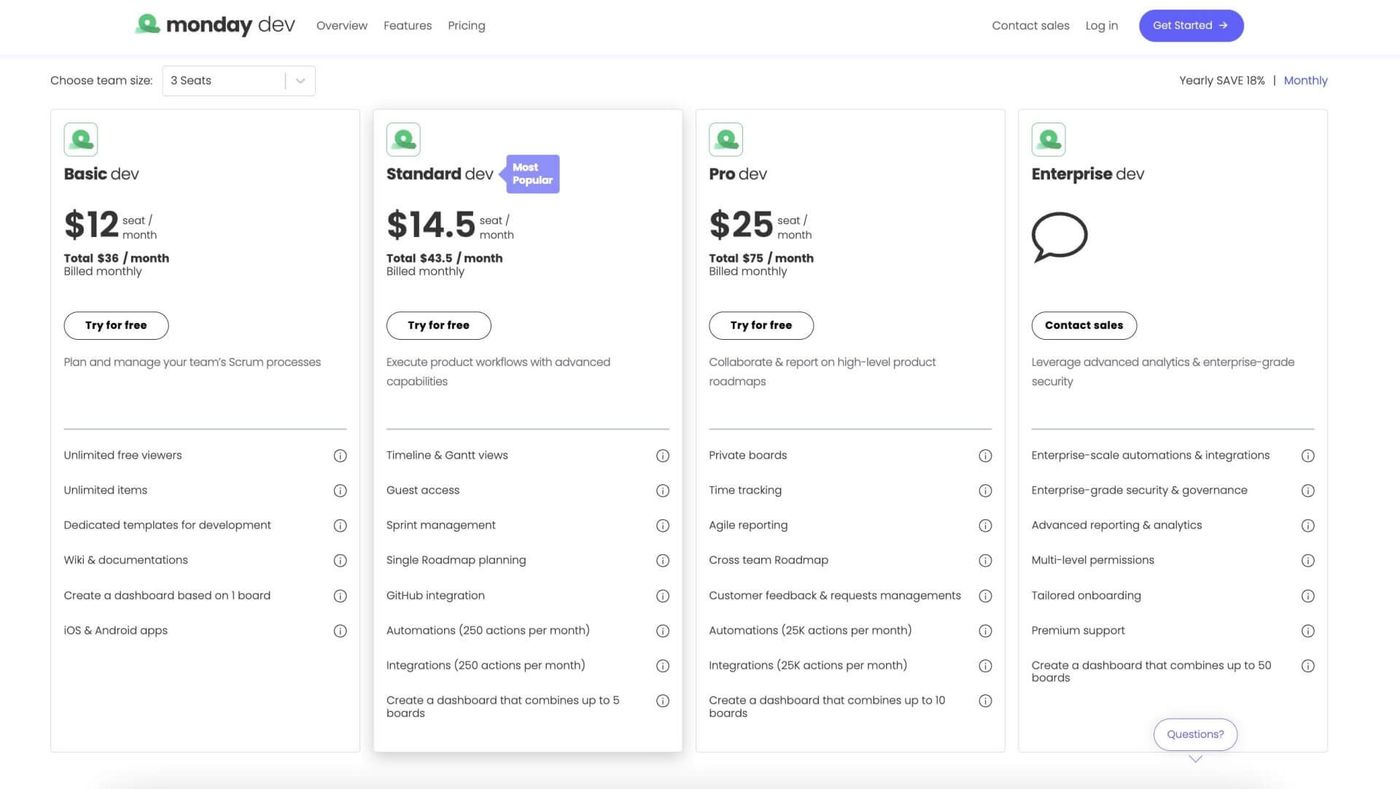Image resolution: width=1400 pixels, height=789 pixels.
Task: Open the Pricing nav item
Action: 467,26
